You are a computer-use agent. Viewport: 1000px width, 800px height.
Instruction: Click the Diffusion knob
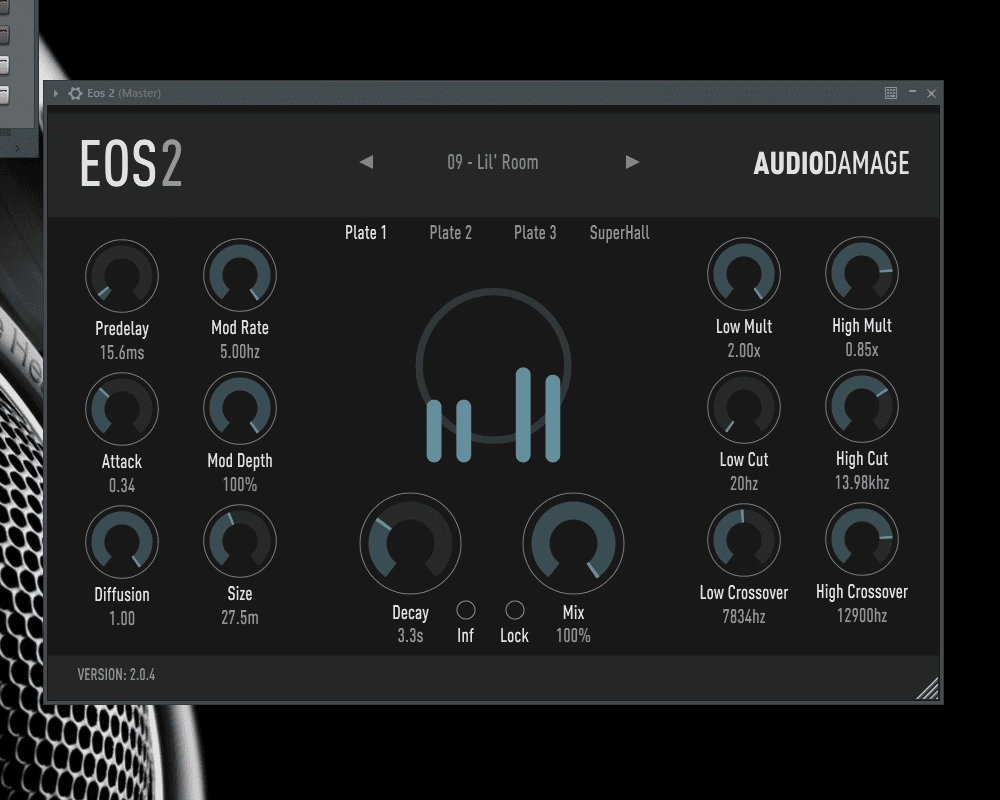[x=122, y=542]
